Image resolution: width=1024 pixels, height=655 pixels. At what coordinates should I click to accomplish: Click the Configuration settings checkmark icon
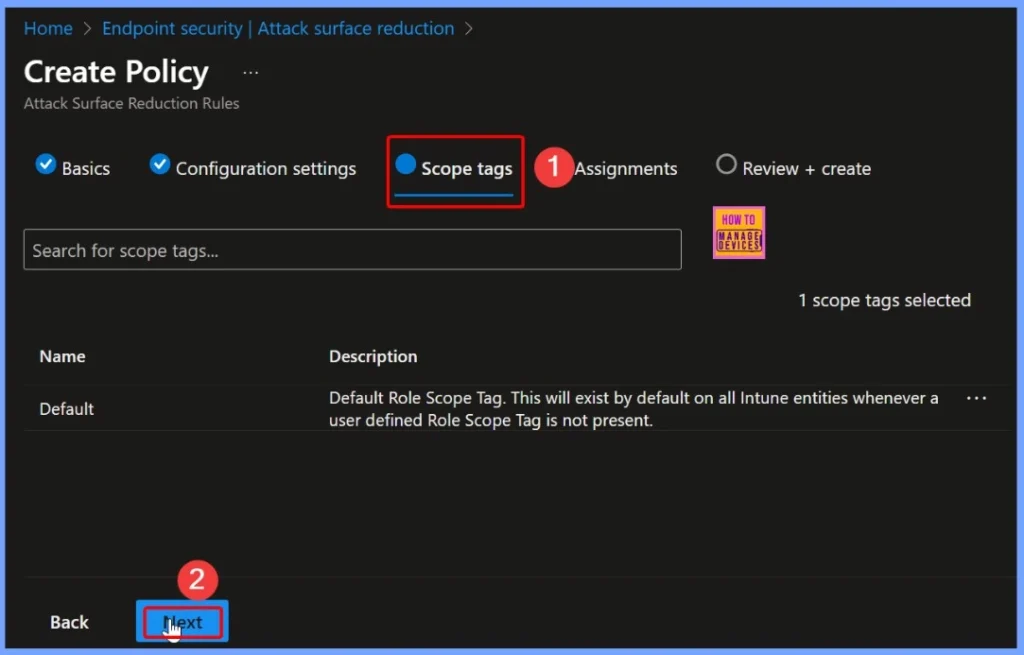pos(160,165)
